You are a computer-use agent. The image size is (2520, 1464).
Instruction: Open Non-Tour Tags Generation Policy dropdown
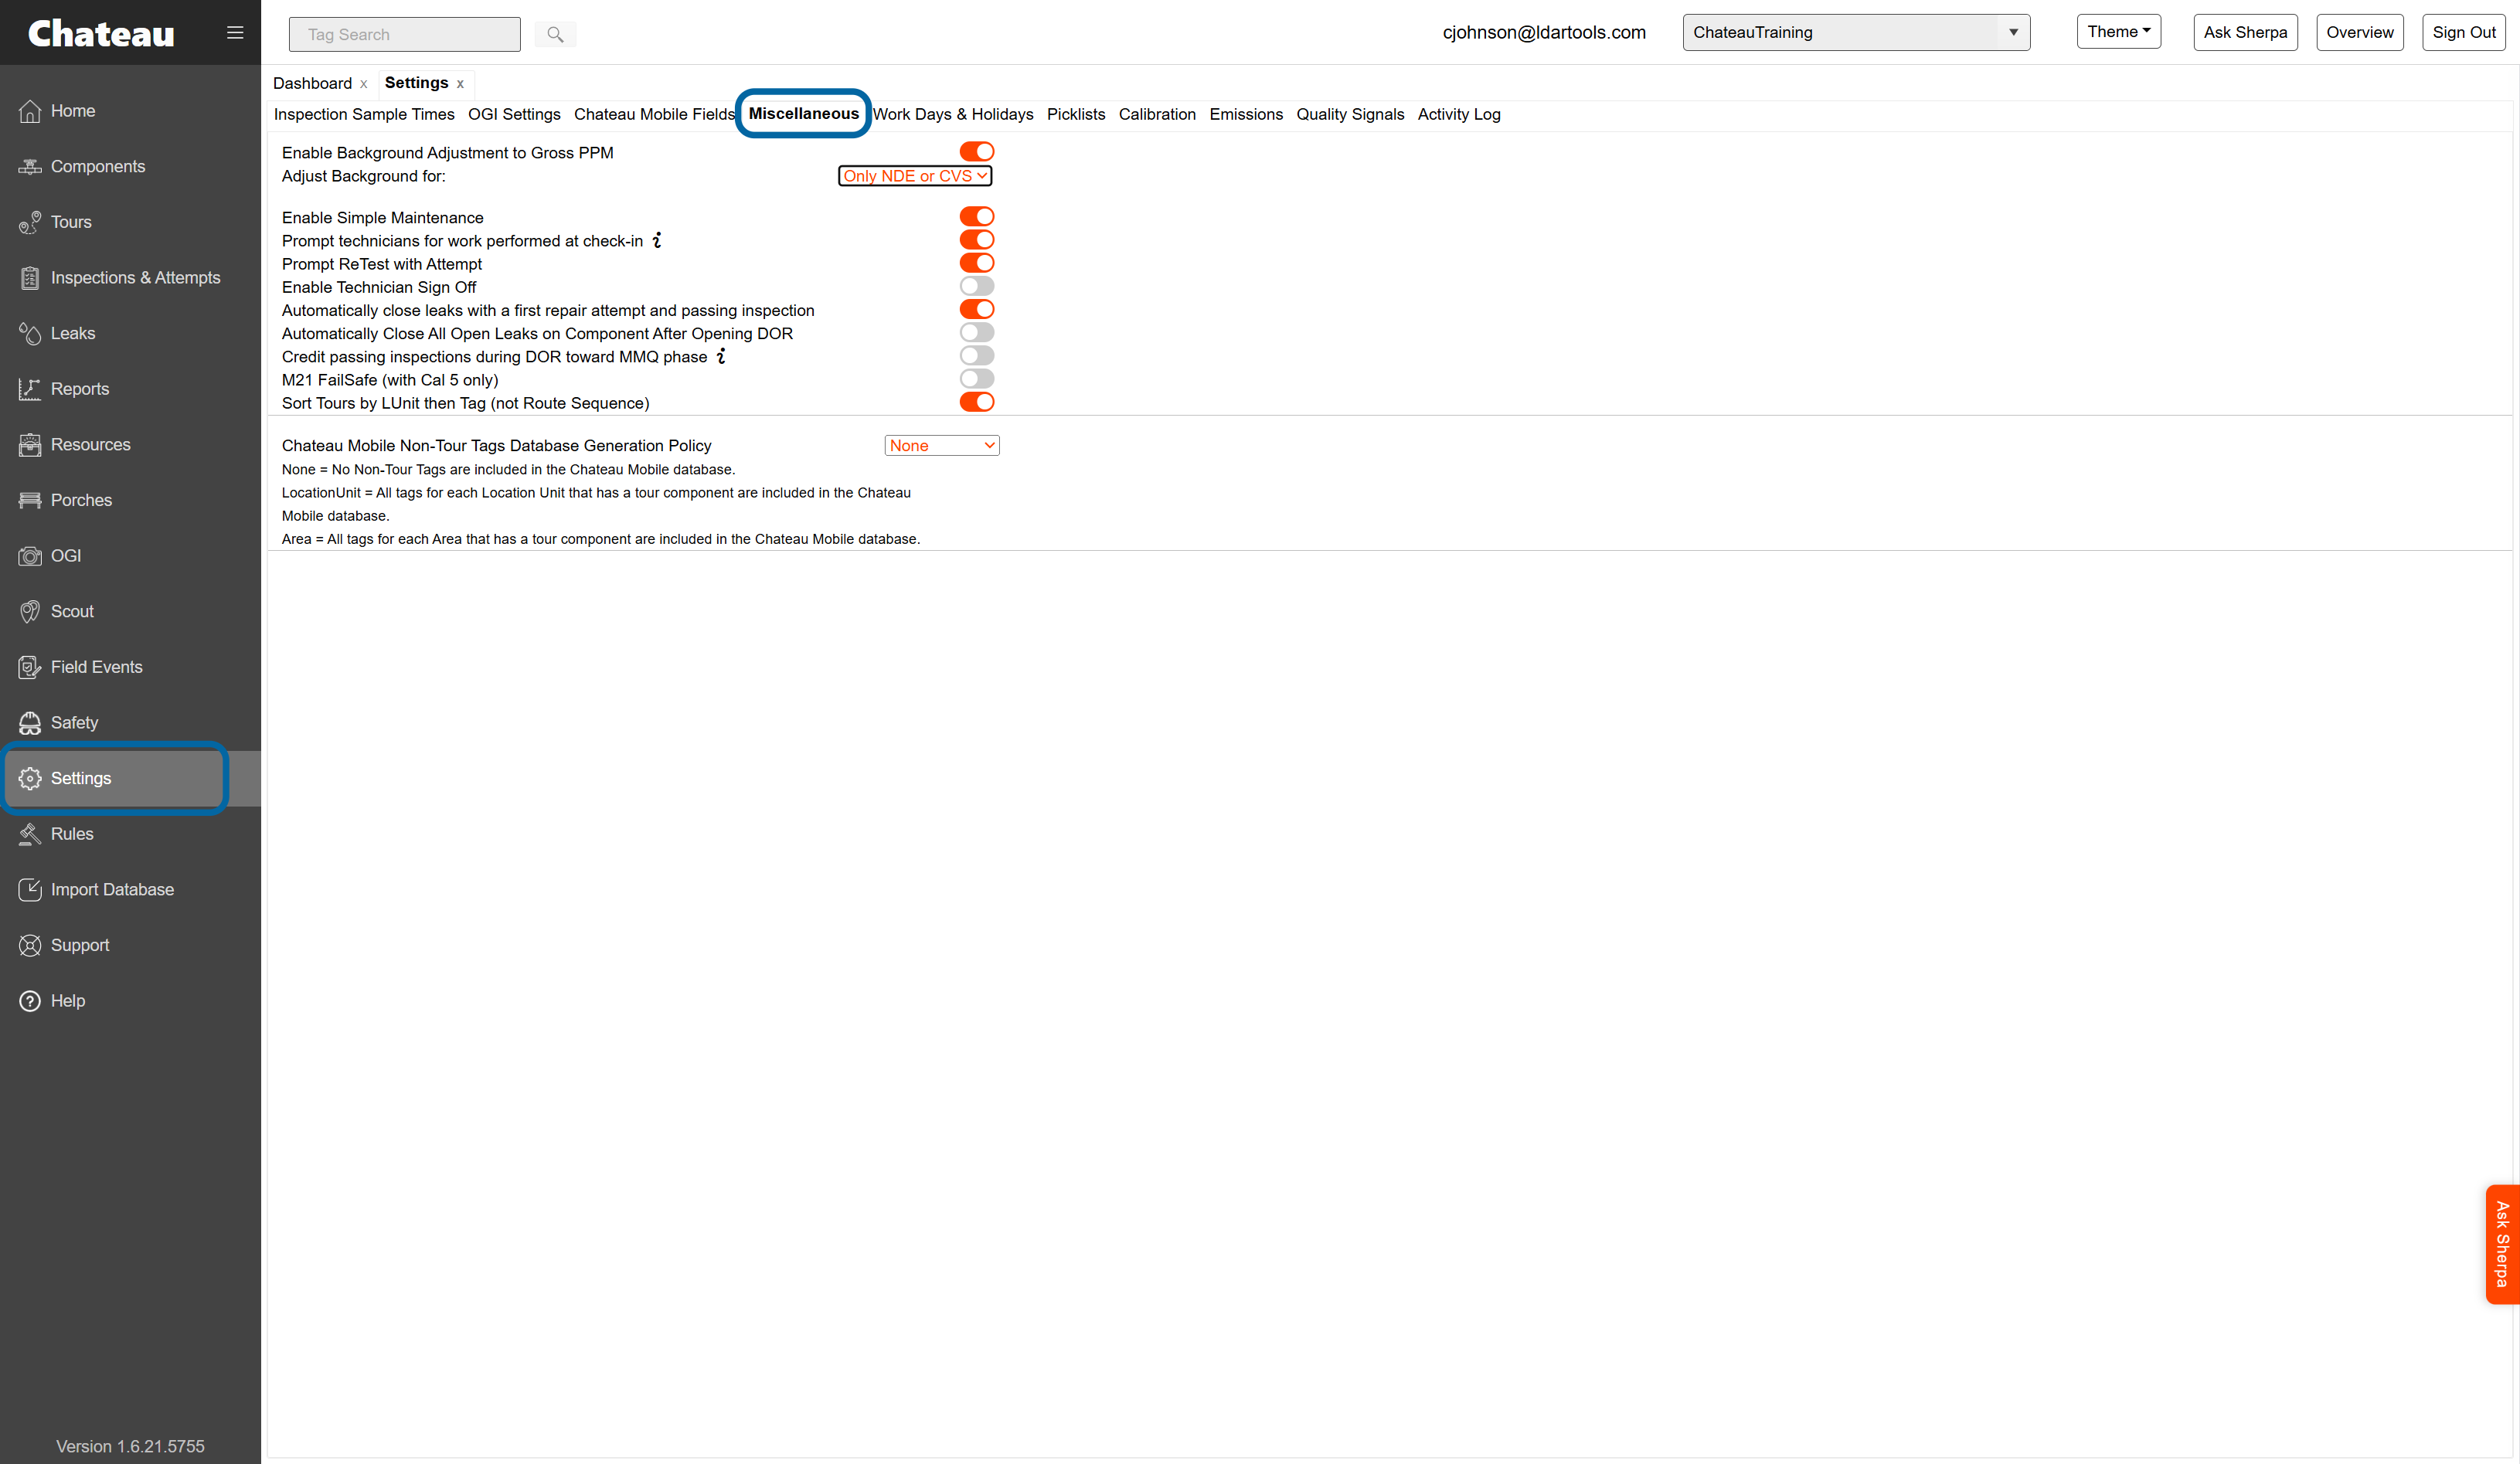click(x=942, y=446)
